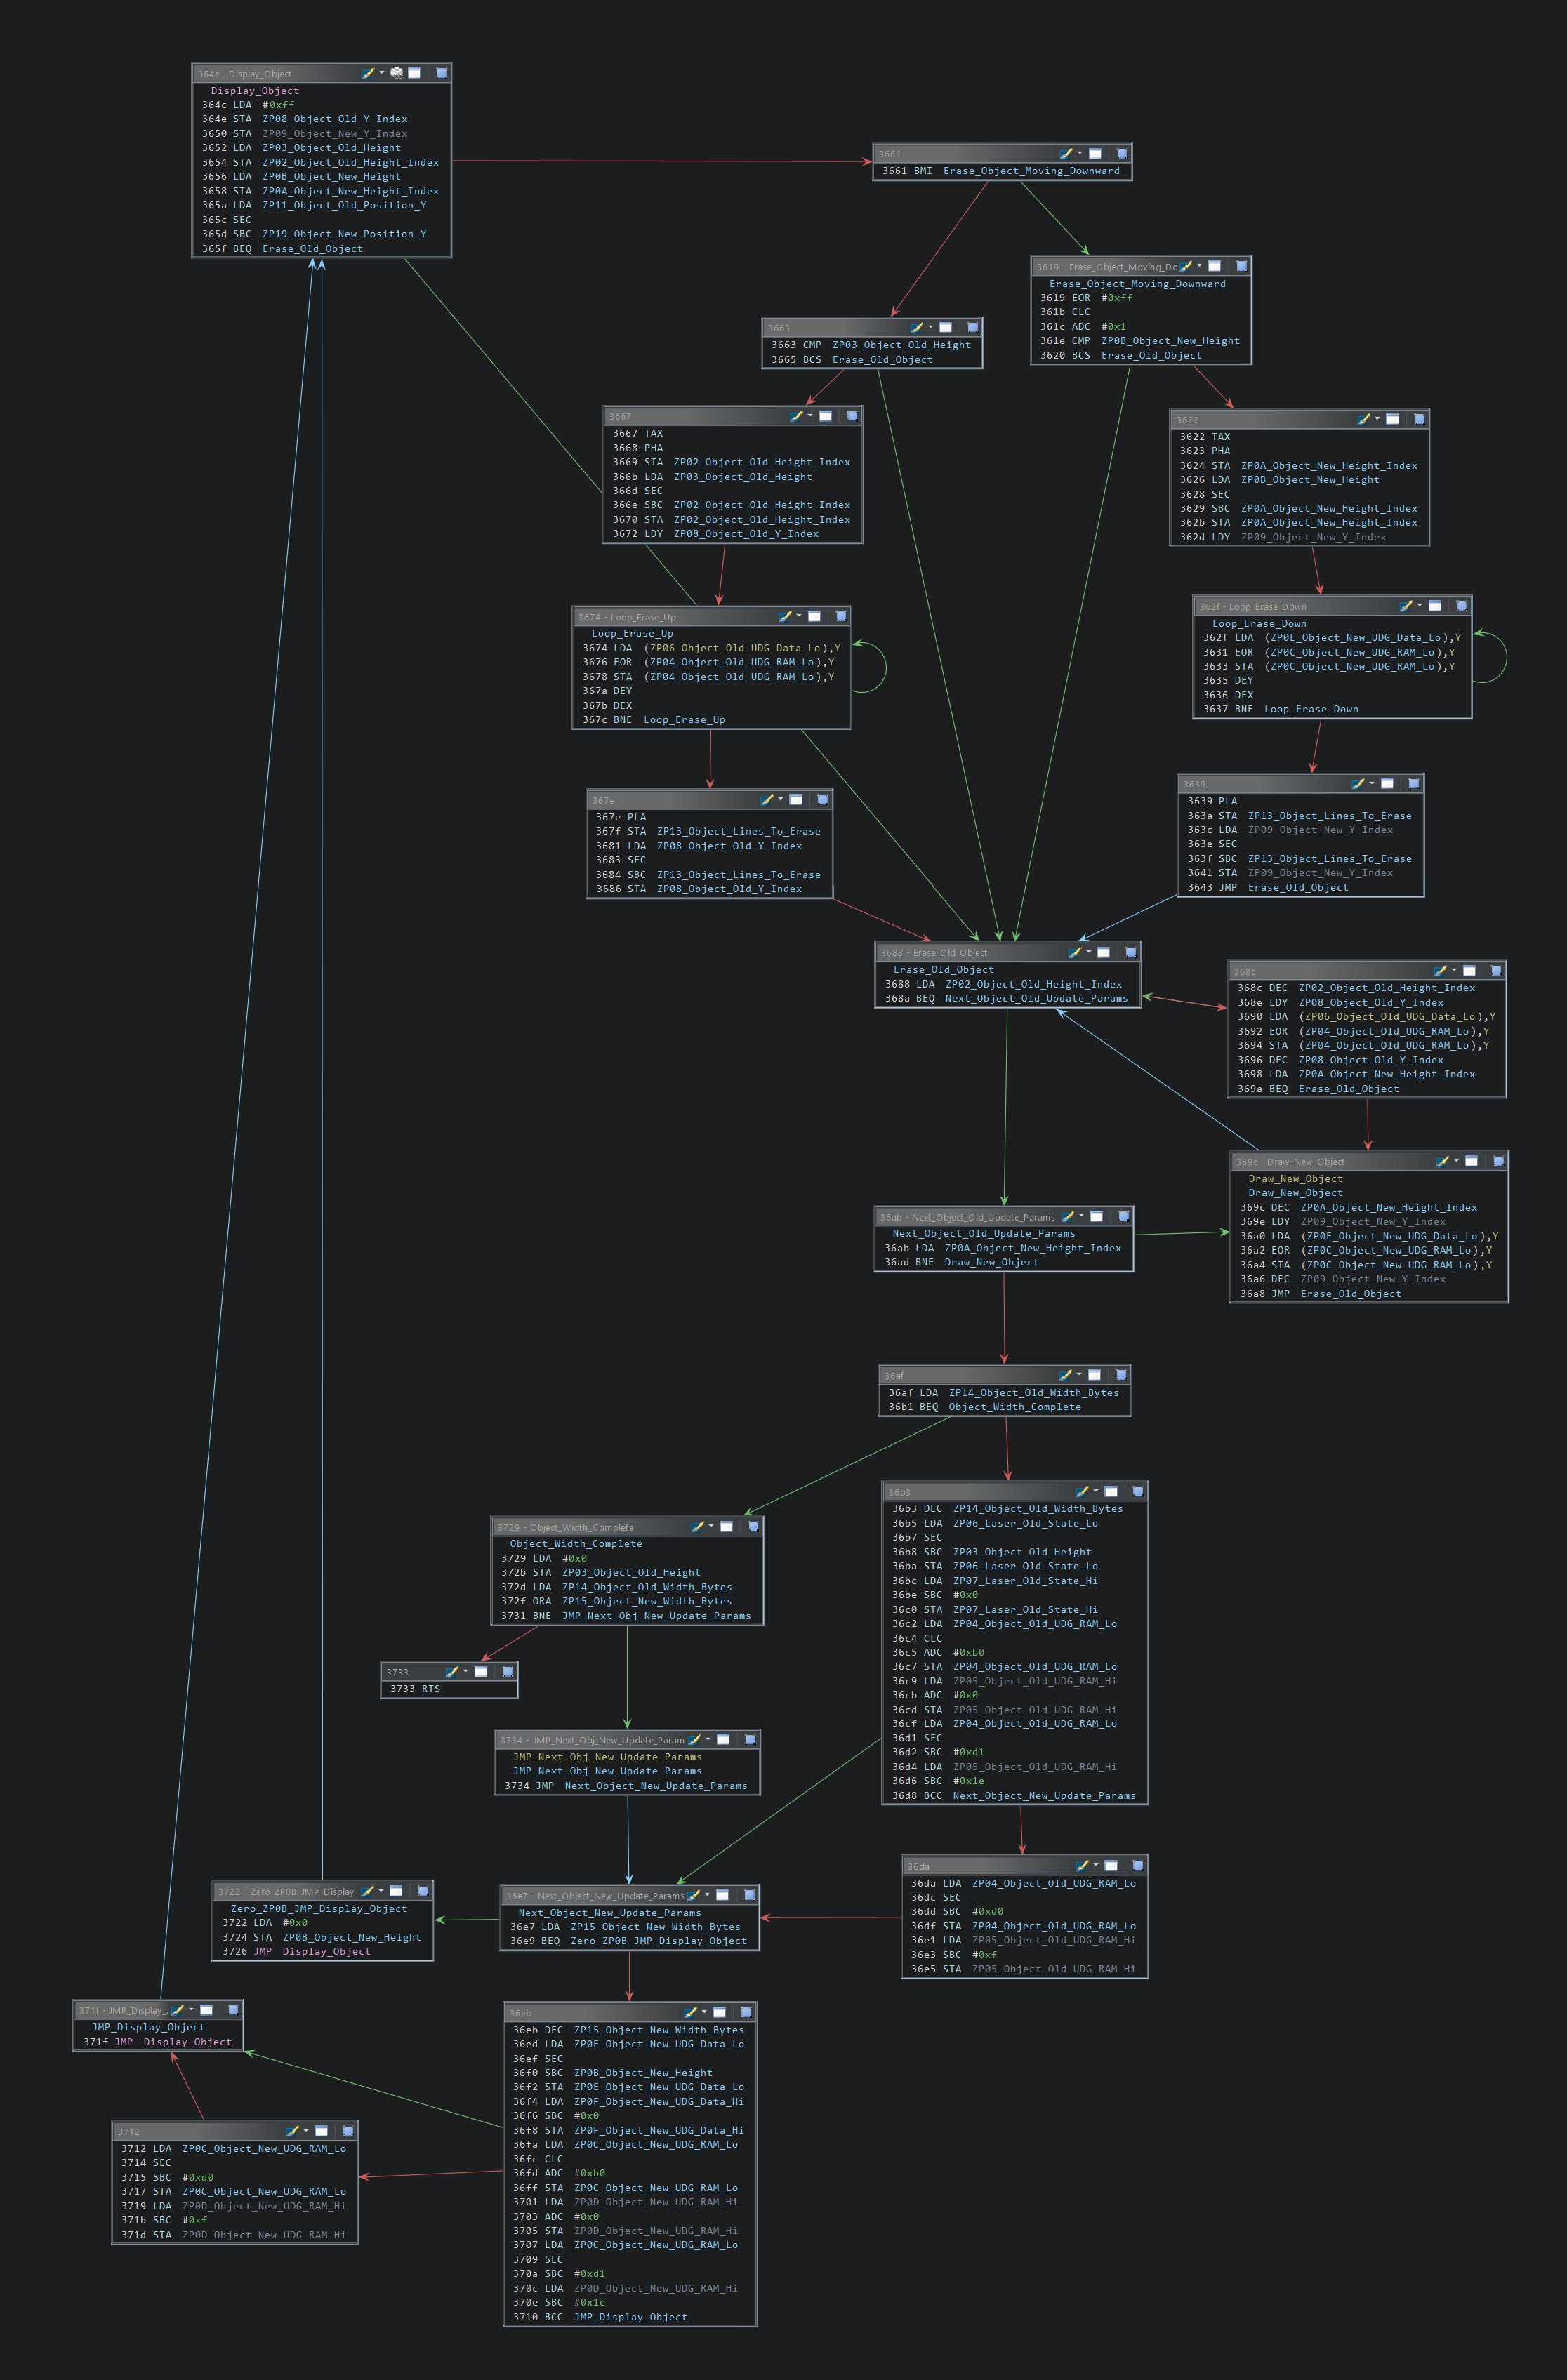Click the '3688 - Erase_Old_Object' block title bar
This screenshot has width=1567, height=2380.
[1008, 952]
